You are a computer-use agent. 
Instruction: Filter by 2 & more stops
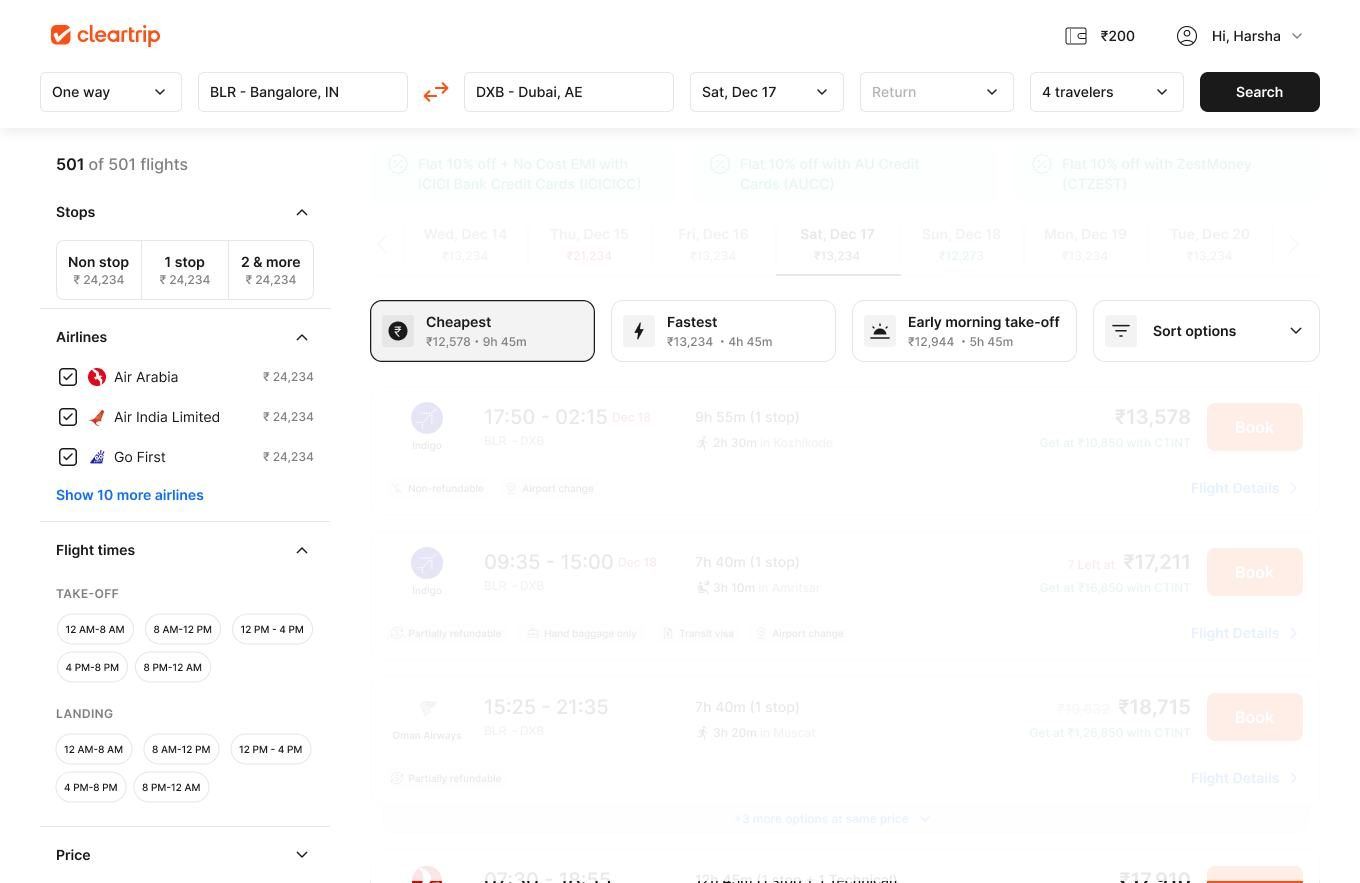tap(271, 270)
